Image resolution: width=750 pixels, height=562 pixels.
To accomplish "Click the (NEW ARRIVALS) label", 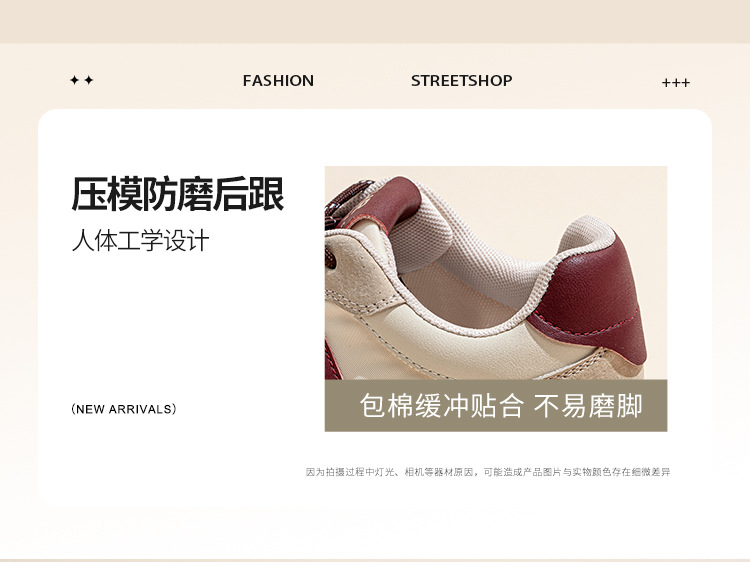I will click(x=124, y=409).
